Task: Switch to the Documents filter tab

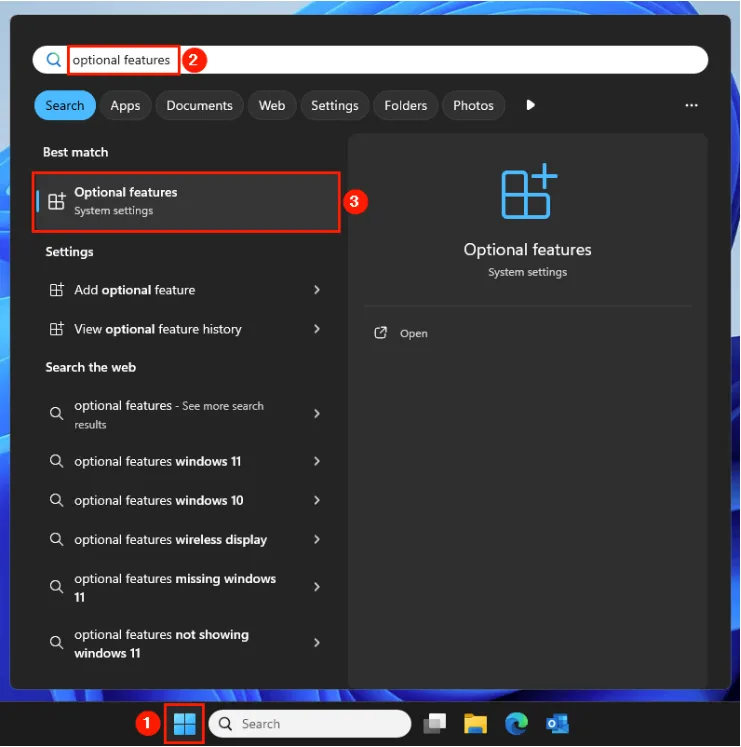Action: (199, 106)
